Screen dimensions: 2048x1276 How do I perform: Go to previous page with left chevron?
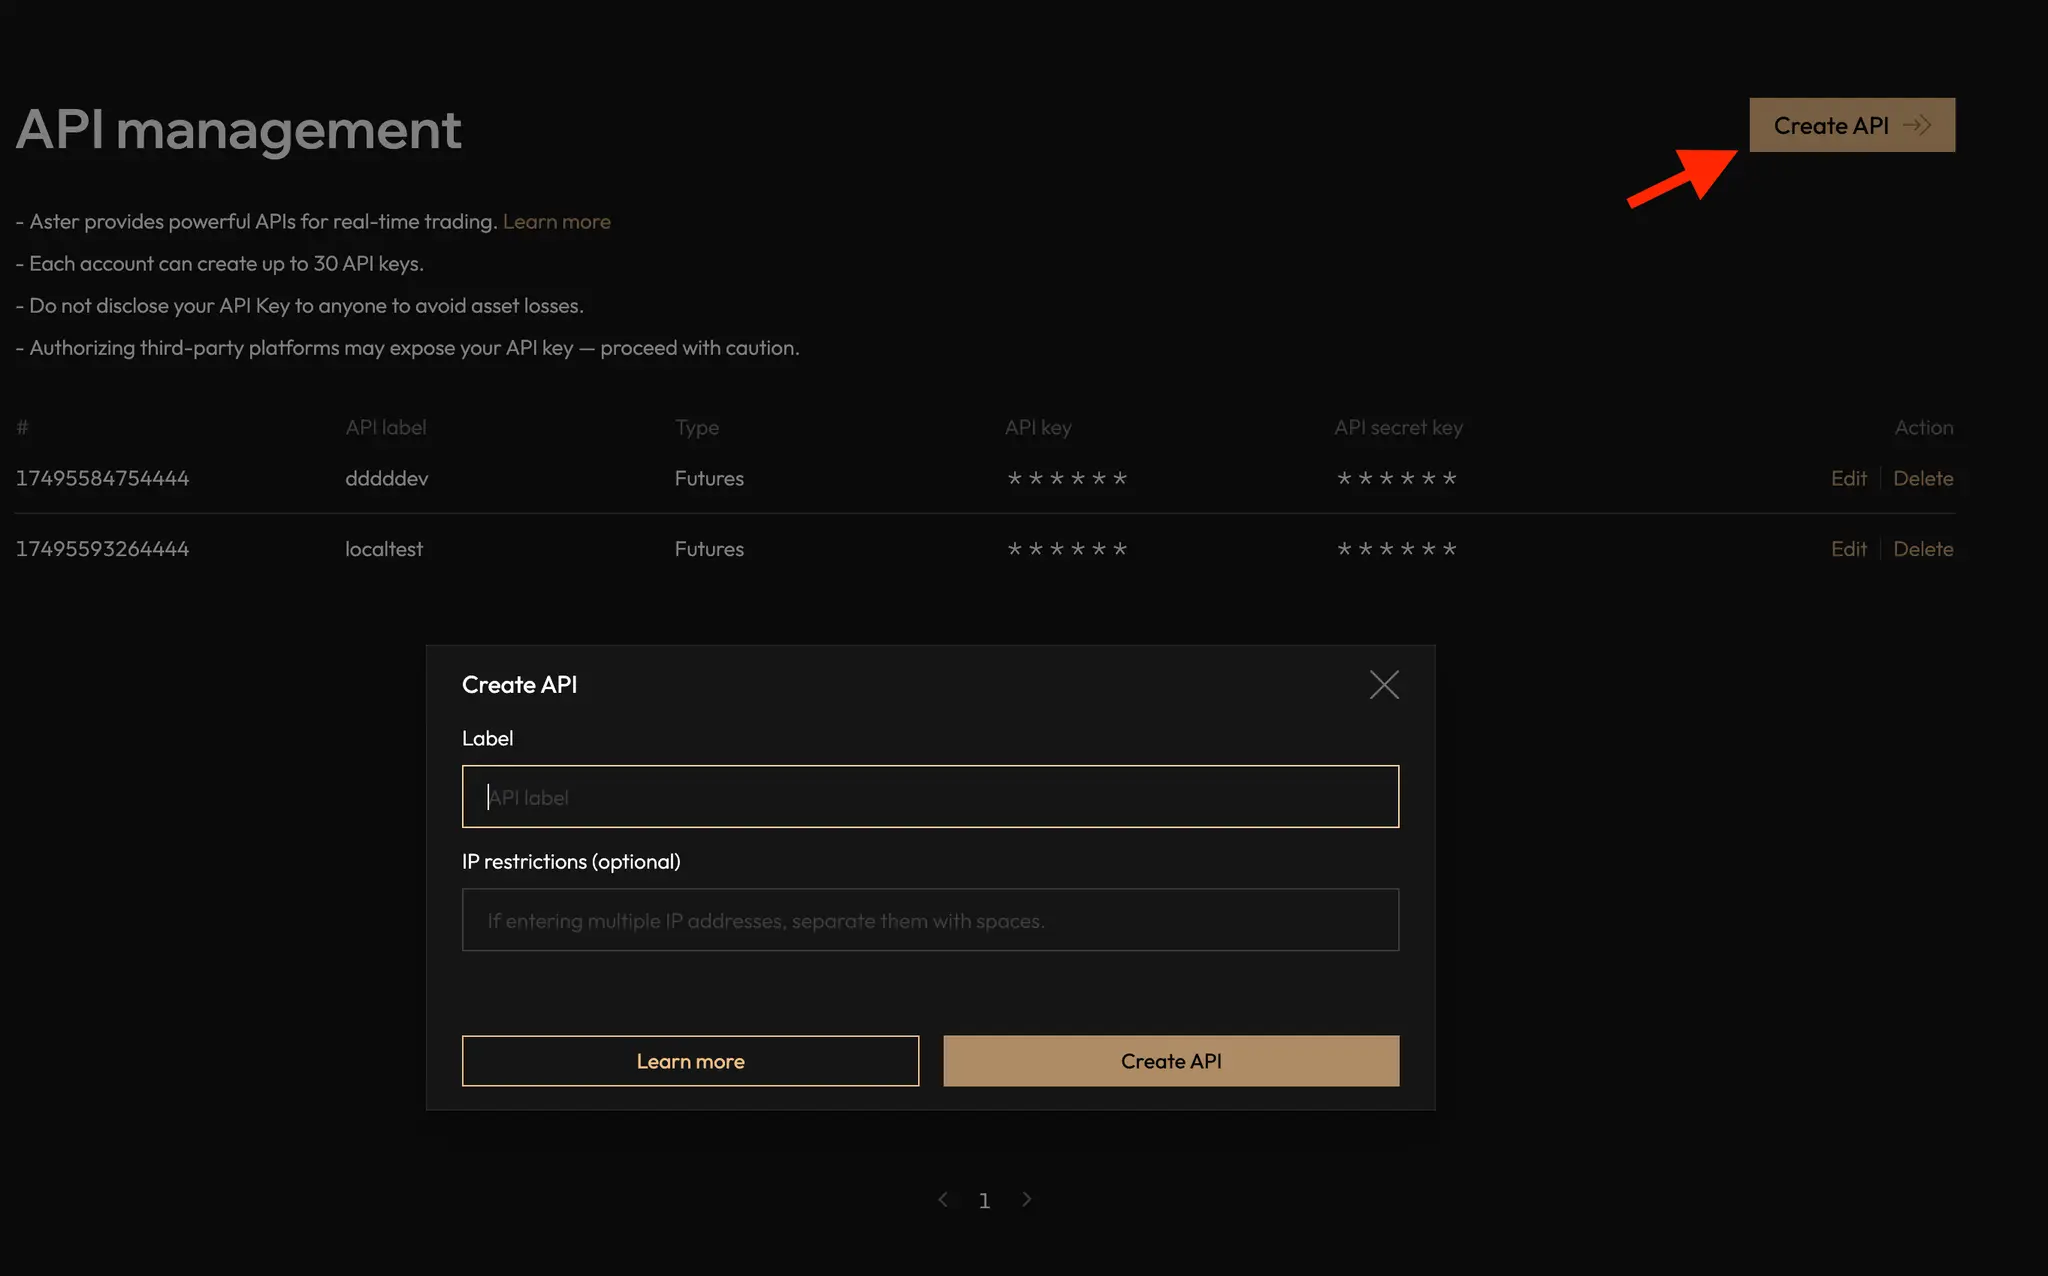942,1199
